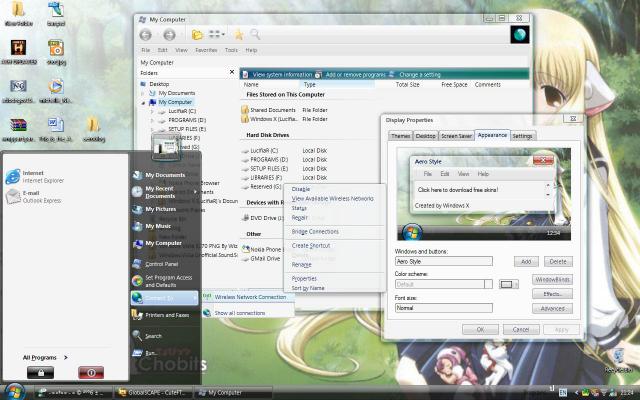This screenshot has width=640, height=400.
Task: Open the View menu in My Computer
Action: click(x=181, y=50)
